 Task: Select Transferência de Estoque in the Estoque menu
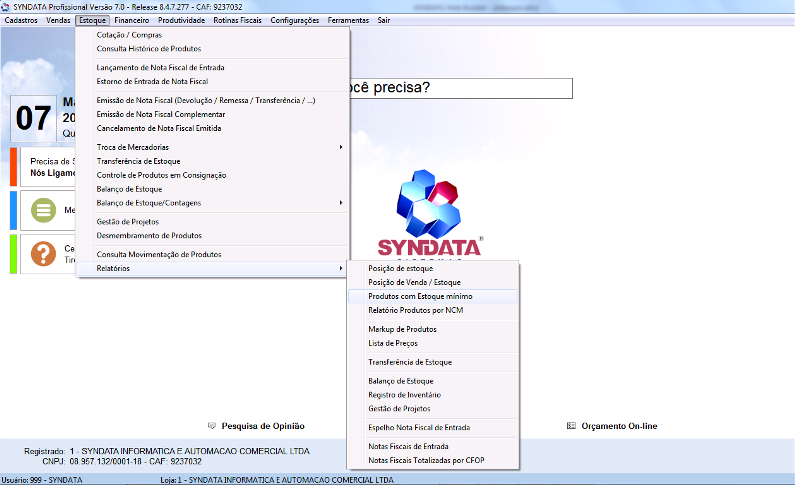[x=213, y=161]
